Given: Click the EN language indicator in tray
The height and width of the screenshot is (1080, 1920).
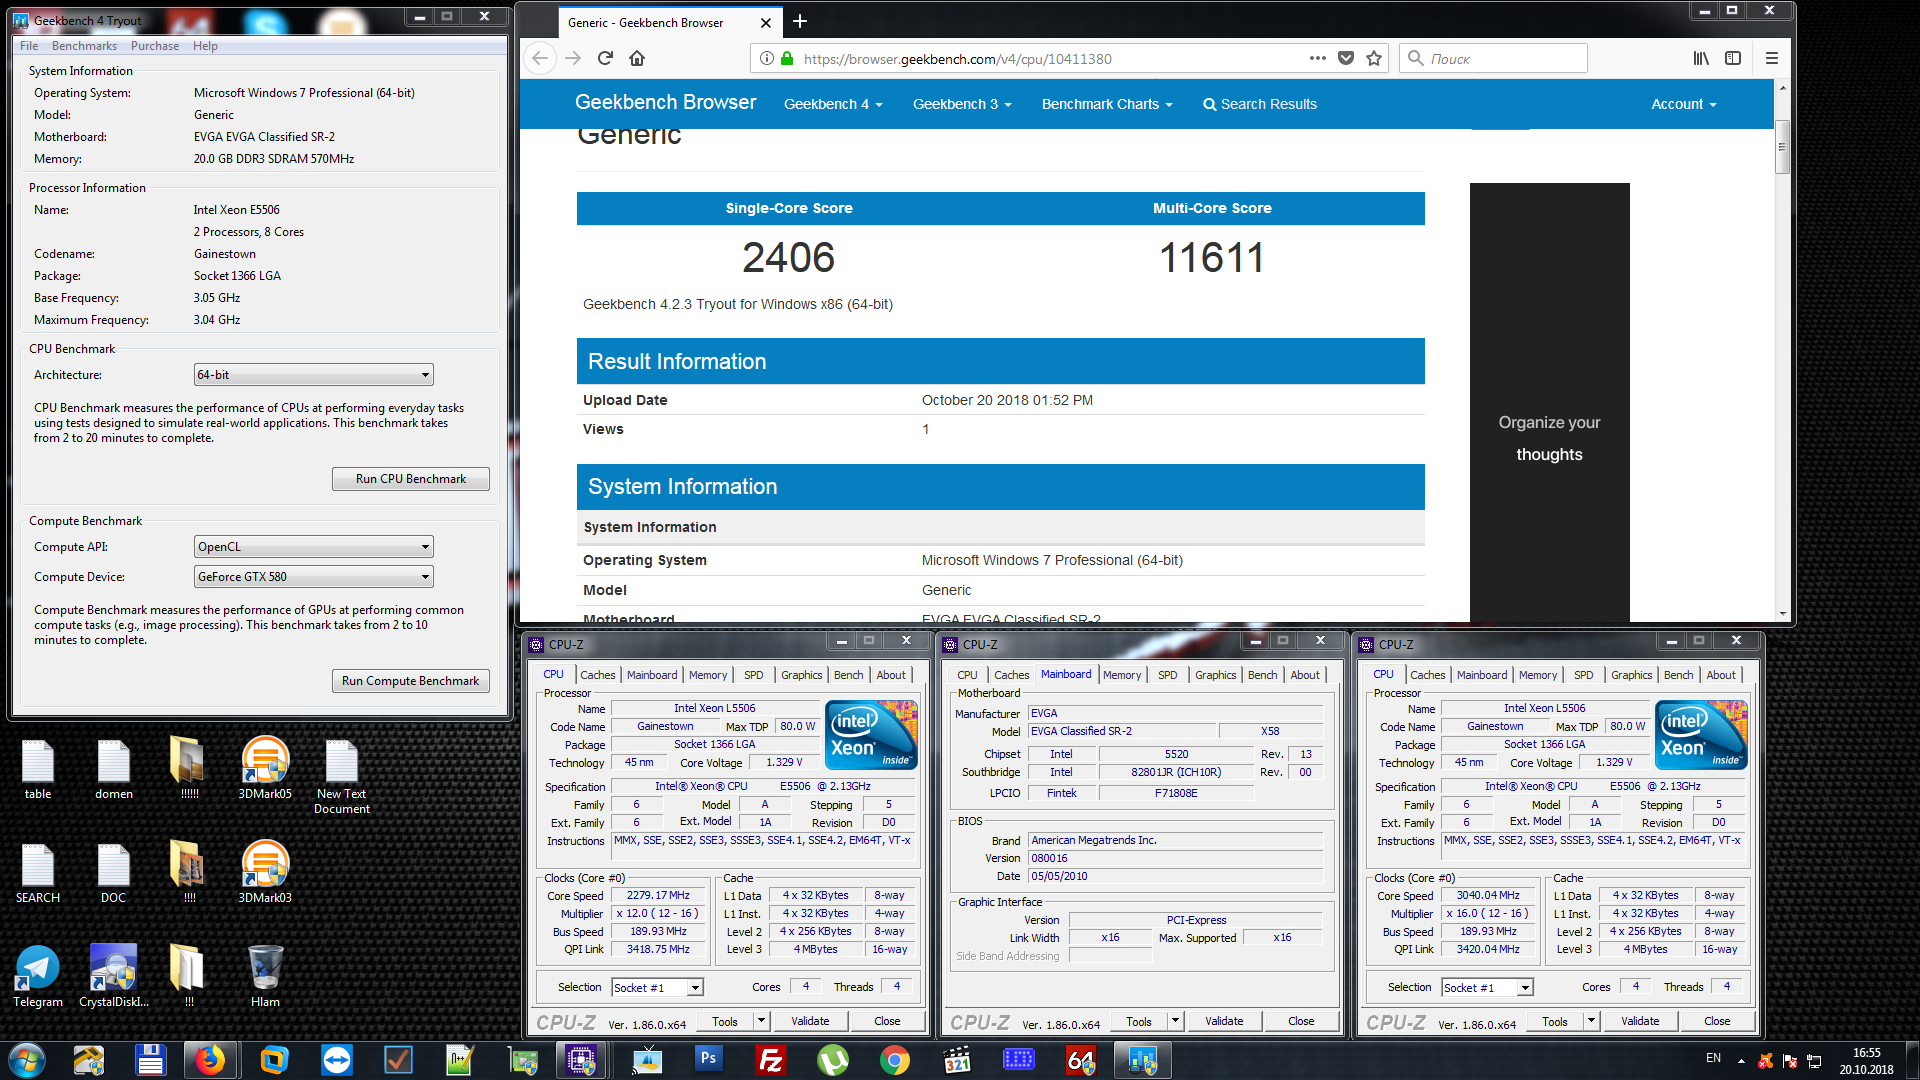Looking at the screenshot, I should [x=1713, y=1058].
